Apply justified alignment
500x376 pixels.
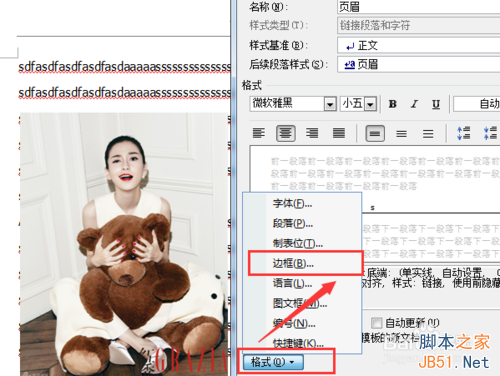pyautogui.click(x=339, y=133)
